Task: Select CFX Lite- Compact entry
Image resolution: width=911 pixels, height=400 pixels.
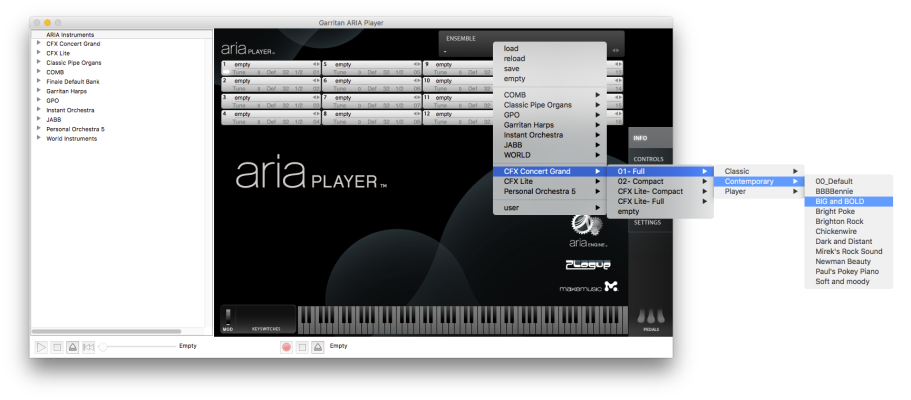Action: (x=660, y=191)
